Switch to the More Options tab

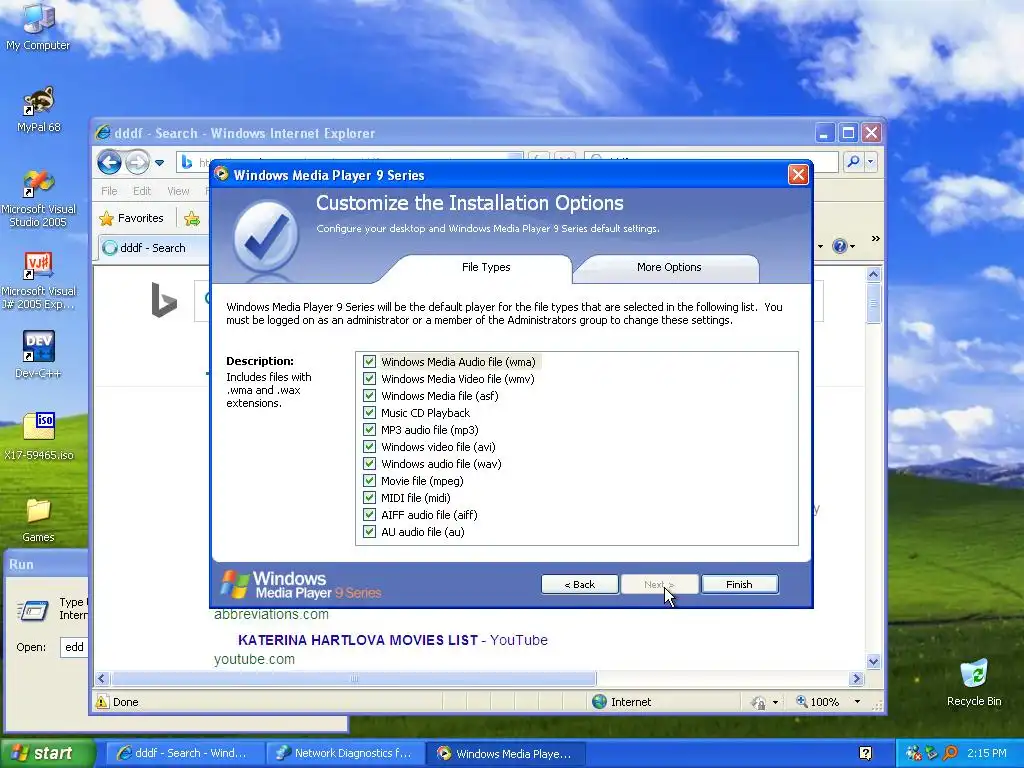click(x=669, y=267)
